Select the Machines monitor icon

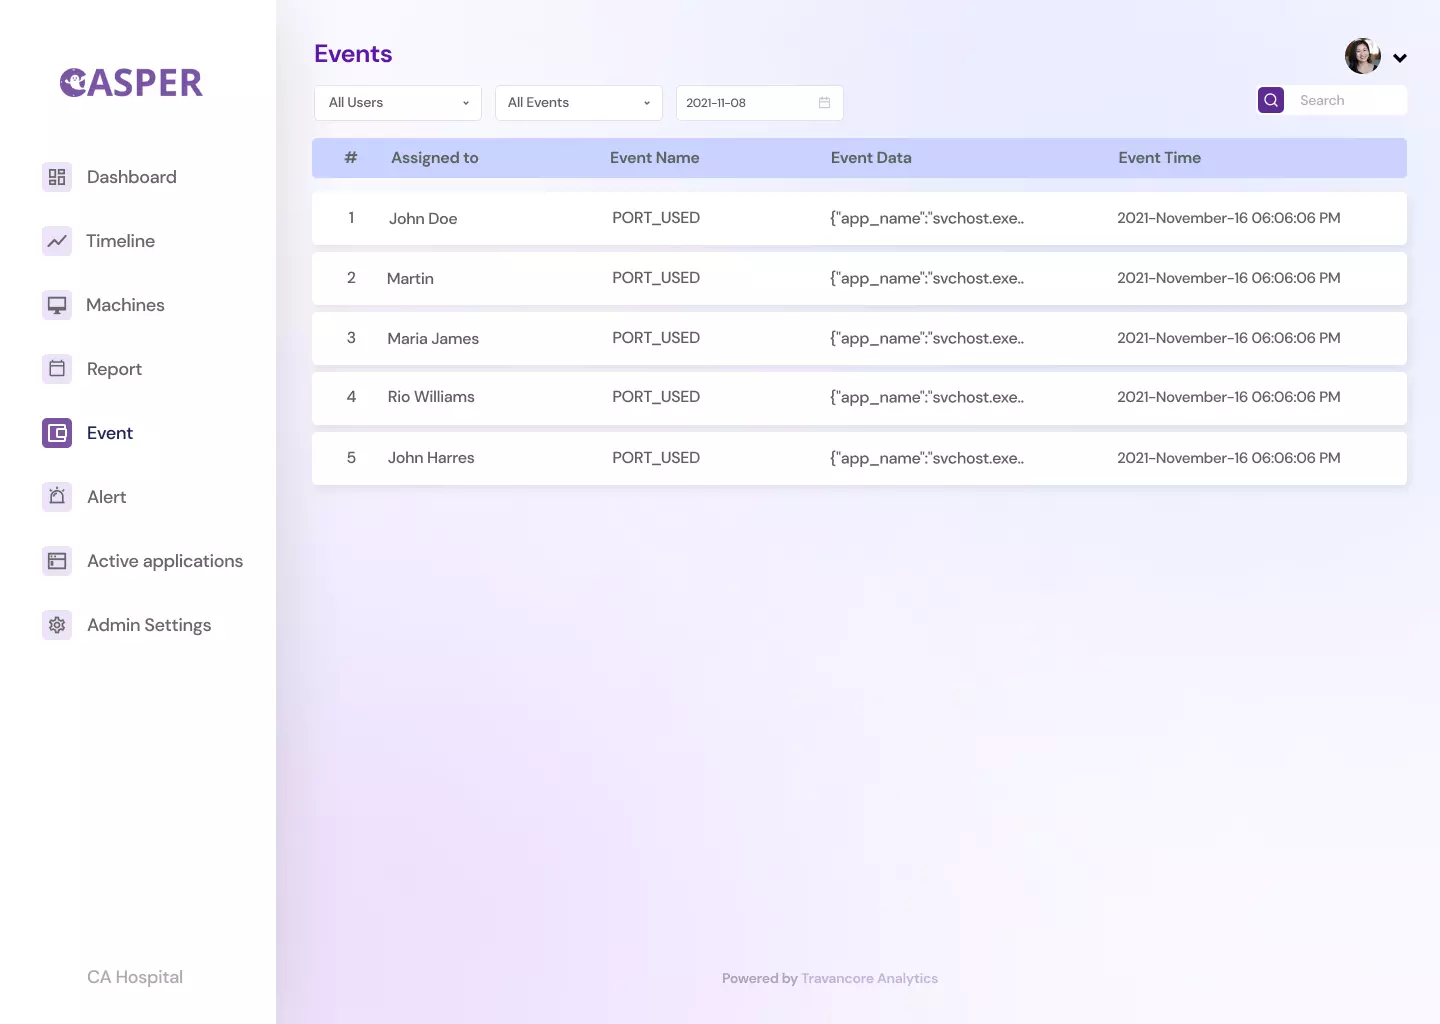pyautogui.click(x=57, y=305)
